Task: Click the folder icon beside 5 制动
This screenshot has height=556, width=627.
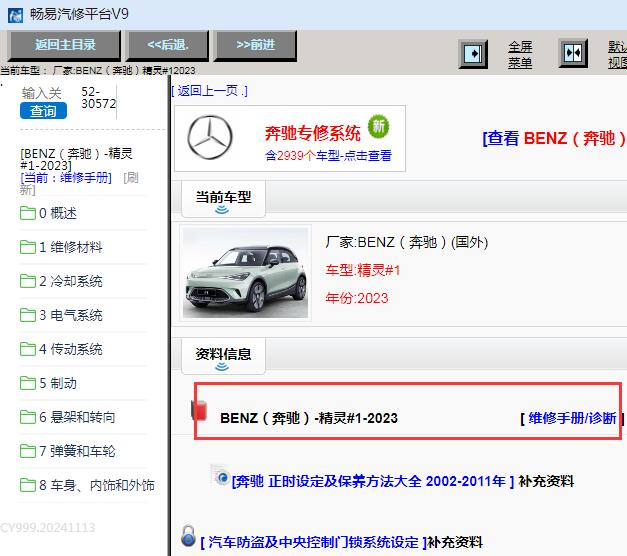Action: (x=28, y=383)
